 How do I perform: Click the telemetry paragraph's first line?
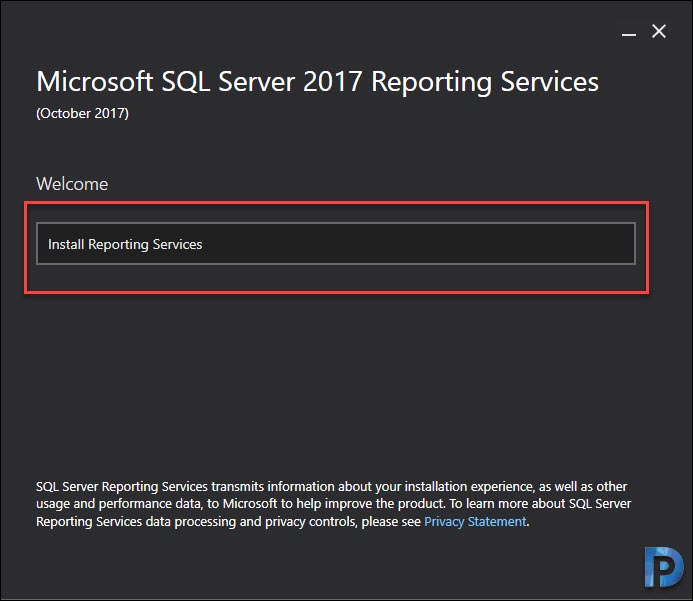331,487
